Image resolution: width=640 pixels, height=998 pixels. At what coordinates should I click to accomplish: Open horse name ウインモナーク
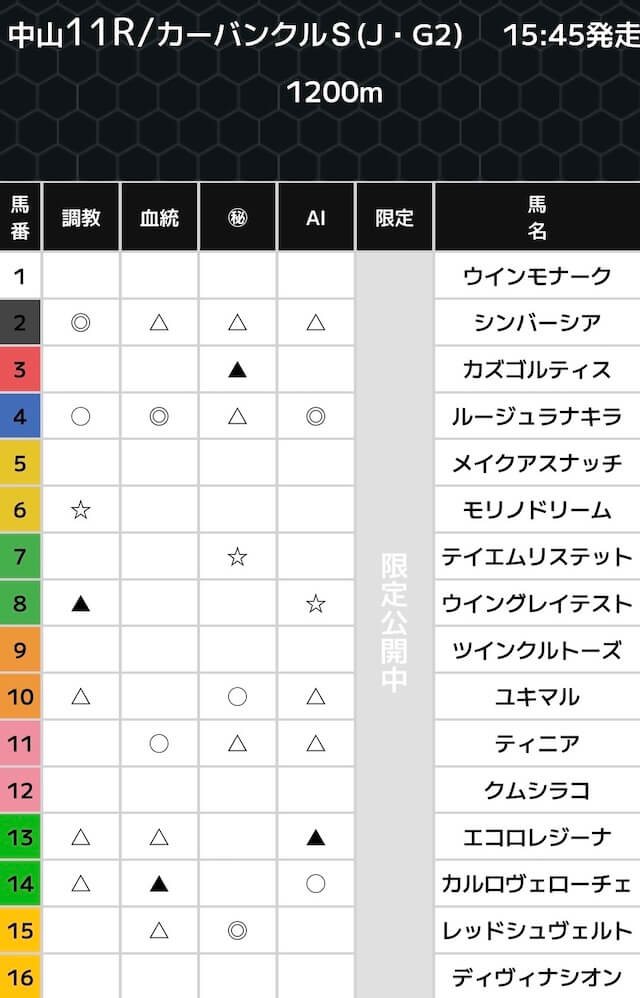pos(537,276)
